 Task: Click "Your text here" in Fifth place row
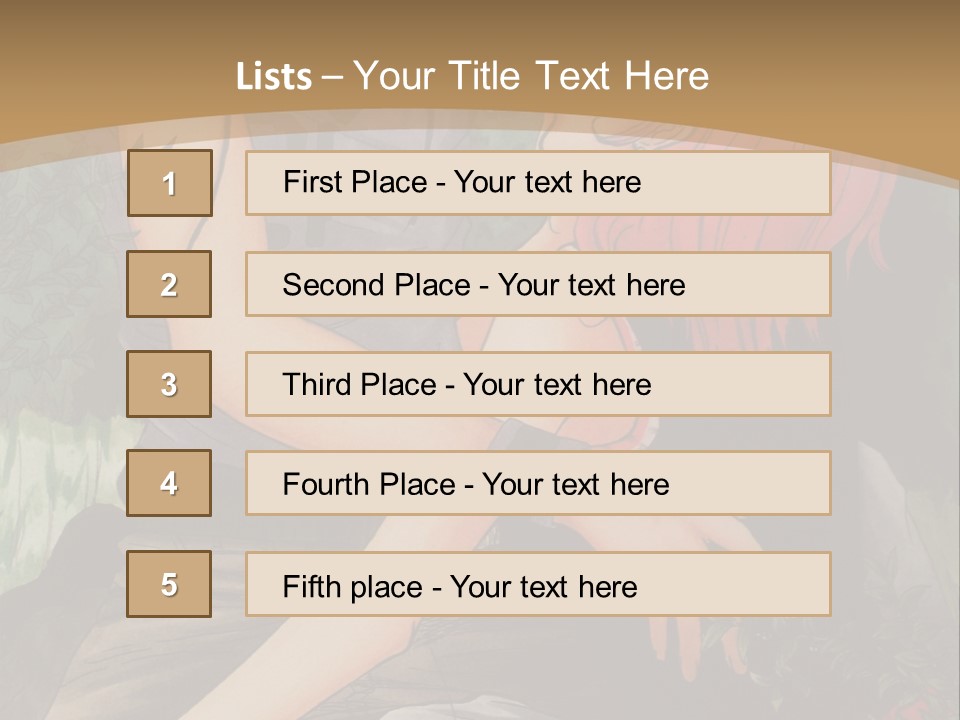543,586
